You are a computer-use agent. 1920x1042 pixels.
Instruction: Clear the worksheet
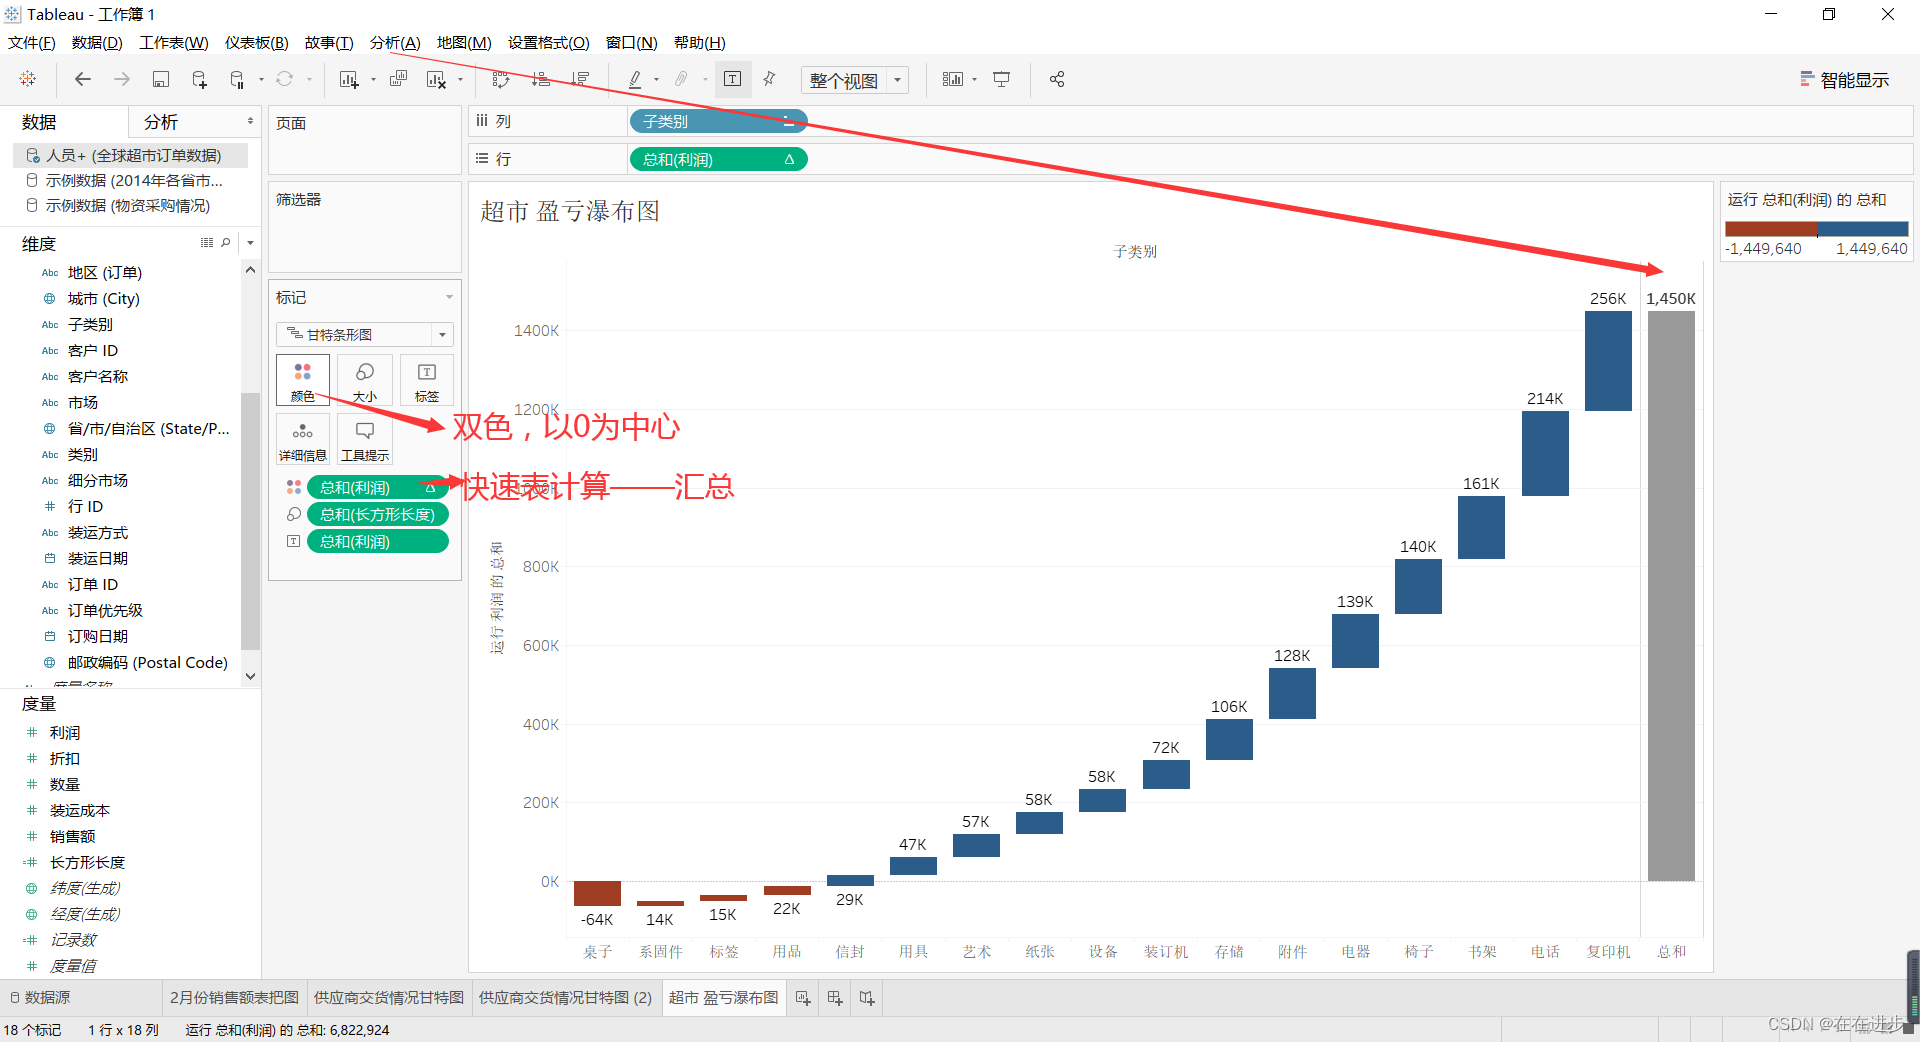coord(436,79)
